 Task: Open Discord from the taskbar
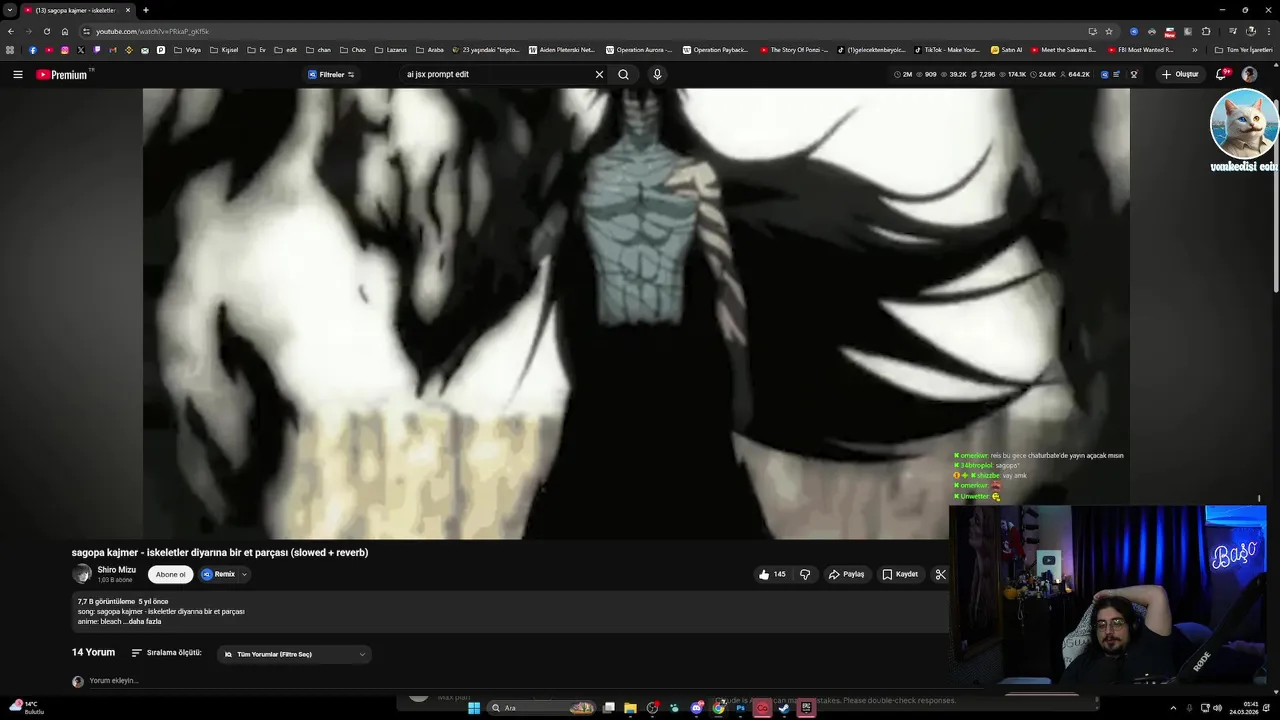(x=696, y=708)
